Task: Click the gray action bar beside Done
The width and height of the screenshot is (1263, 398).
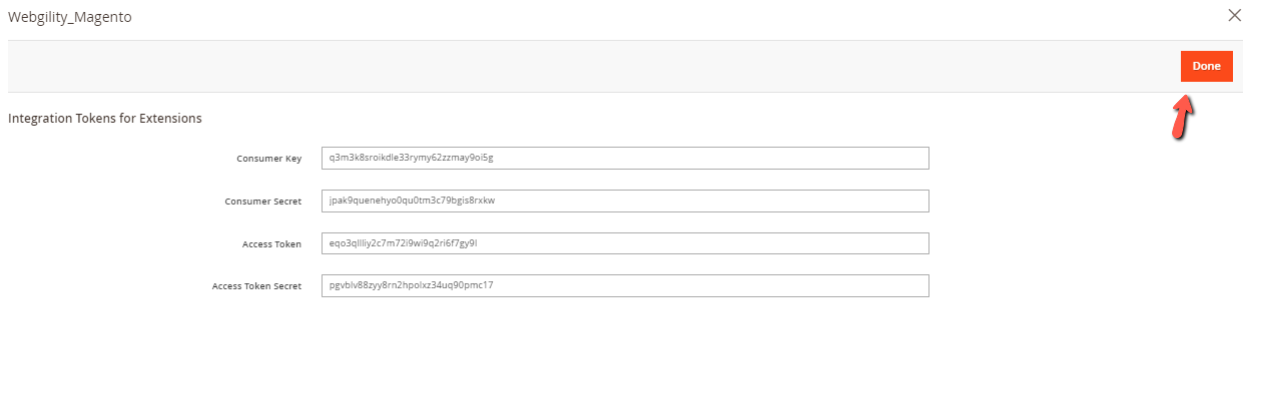Action: [x=590, y=66]
